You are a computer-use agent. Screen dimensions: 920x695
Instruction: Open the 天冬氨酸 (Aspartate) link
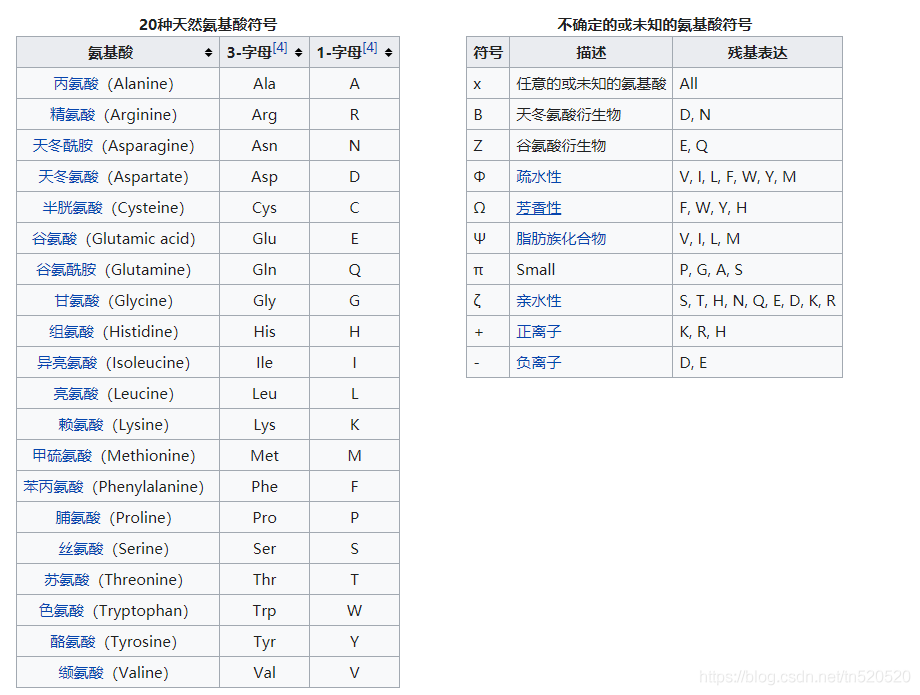[x=68, y=177]
